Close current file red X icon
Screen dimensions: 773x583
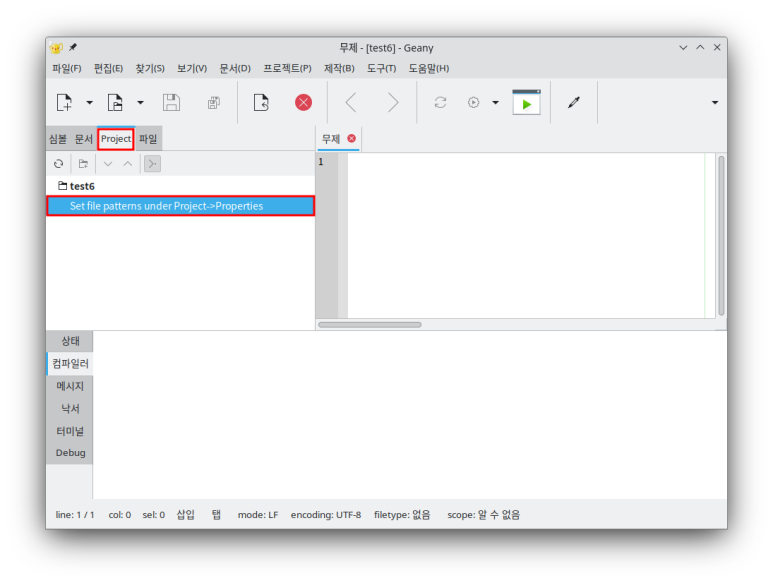point(303,103)
